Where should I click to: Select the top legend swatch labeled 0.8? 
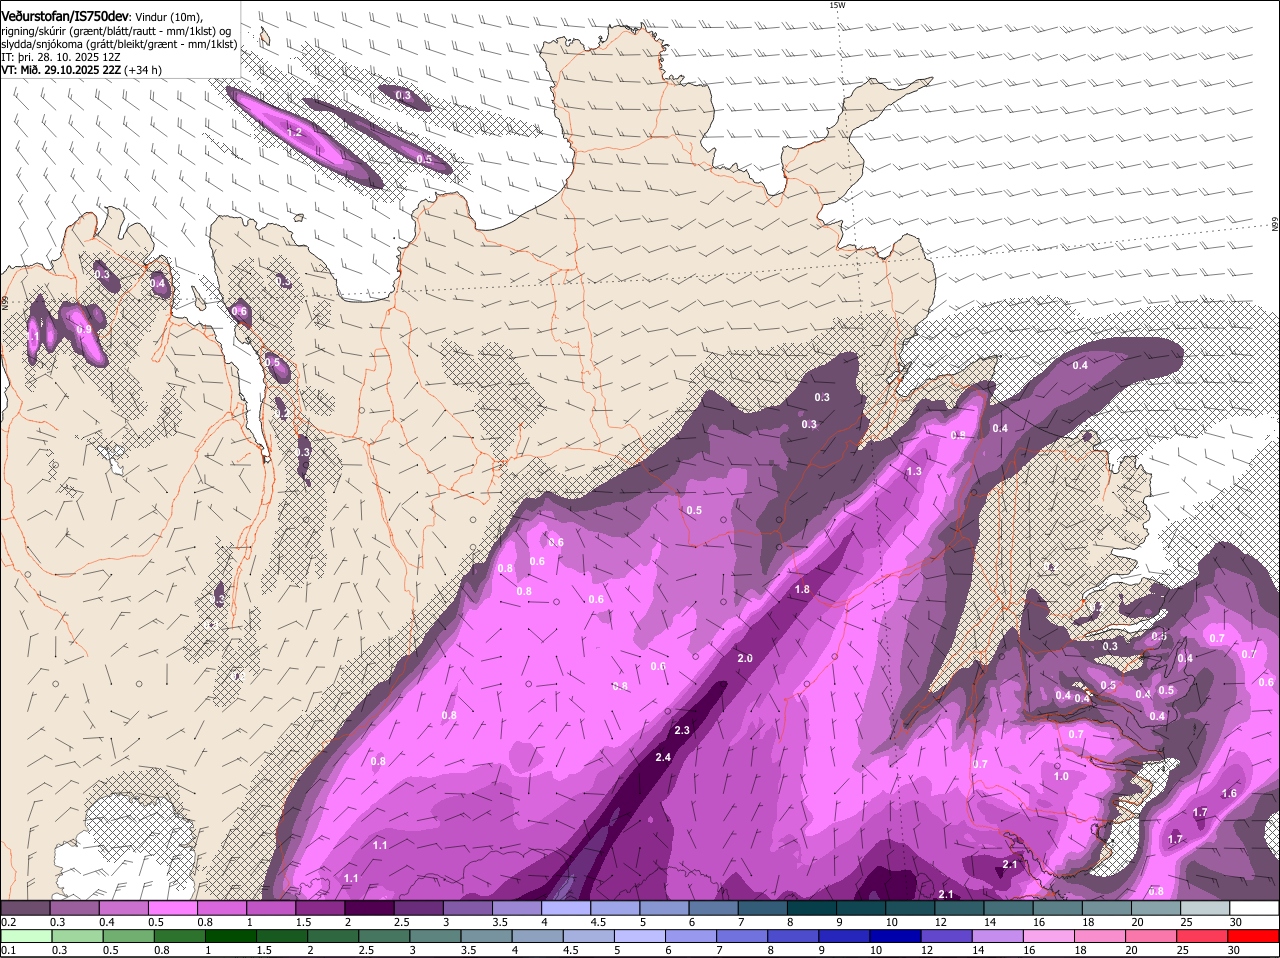(221, 908)
